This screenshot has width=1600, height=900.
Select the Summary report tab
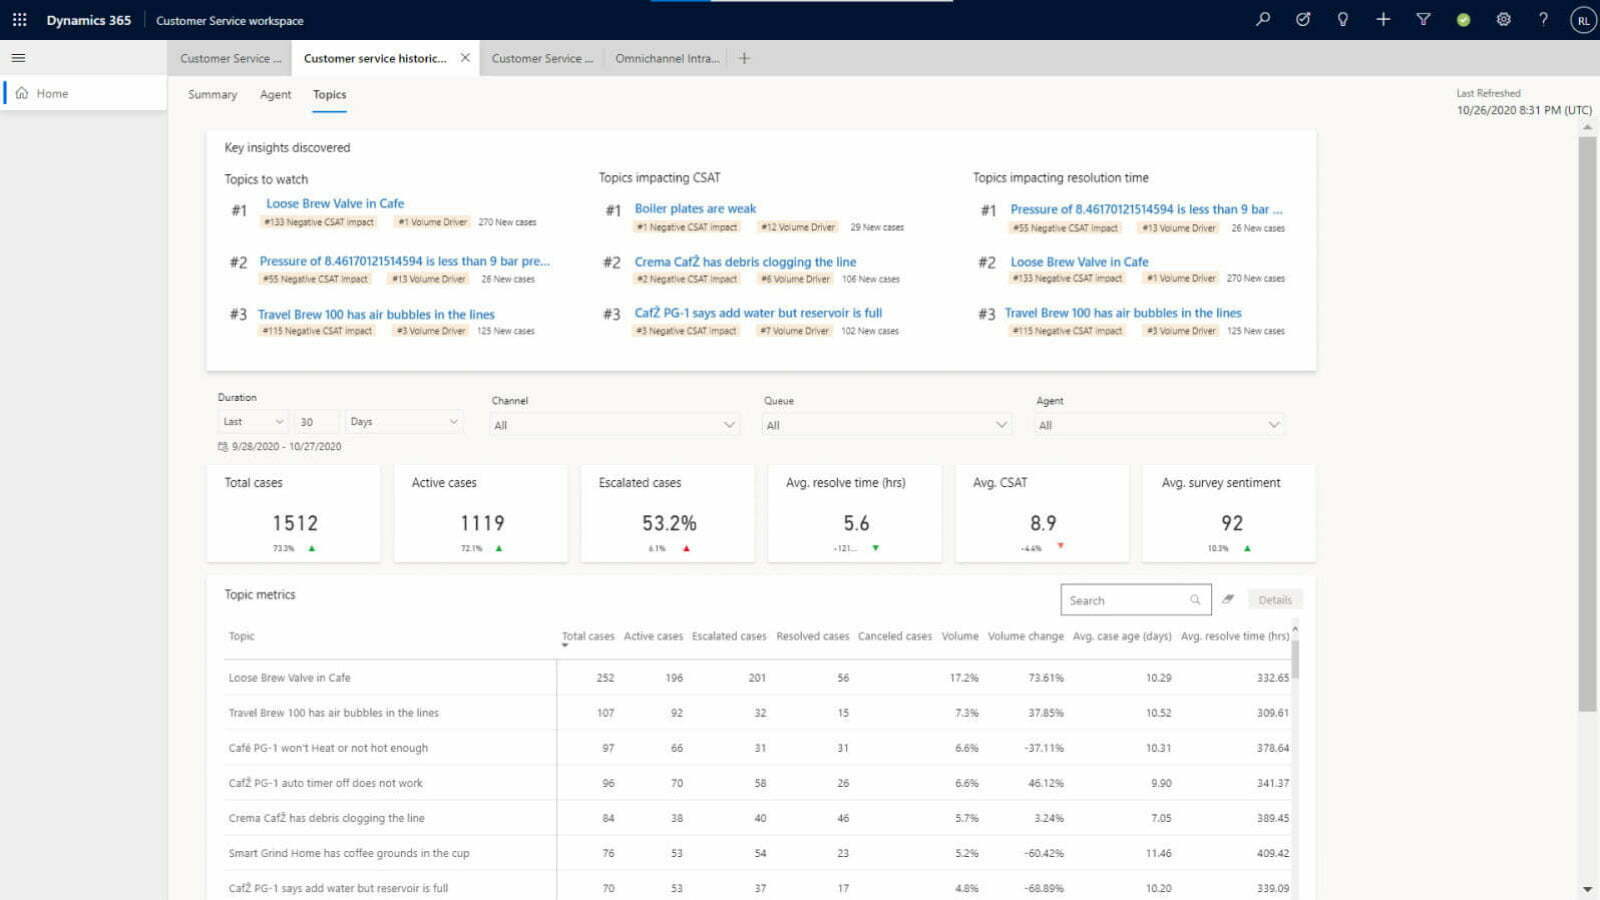pos(213,94)
